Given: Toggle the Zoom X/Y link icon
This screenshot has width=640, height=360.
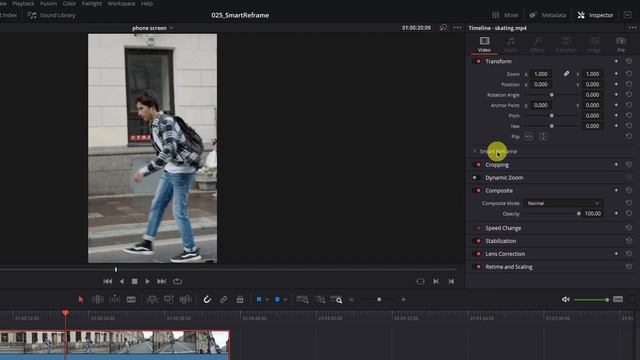Looking at the screenshot, I should (567, 74).
